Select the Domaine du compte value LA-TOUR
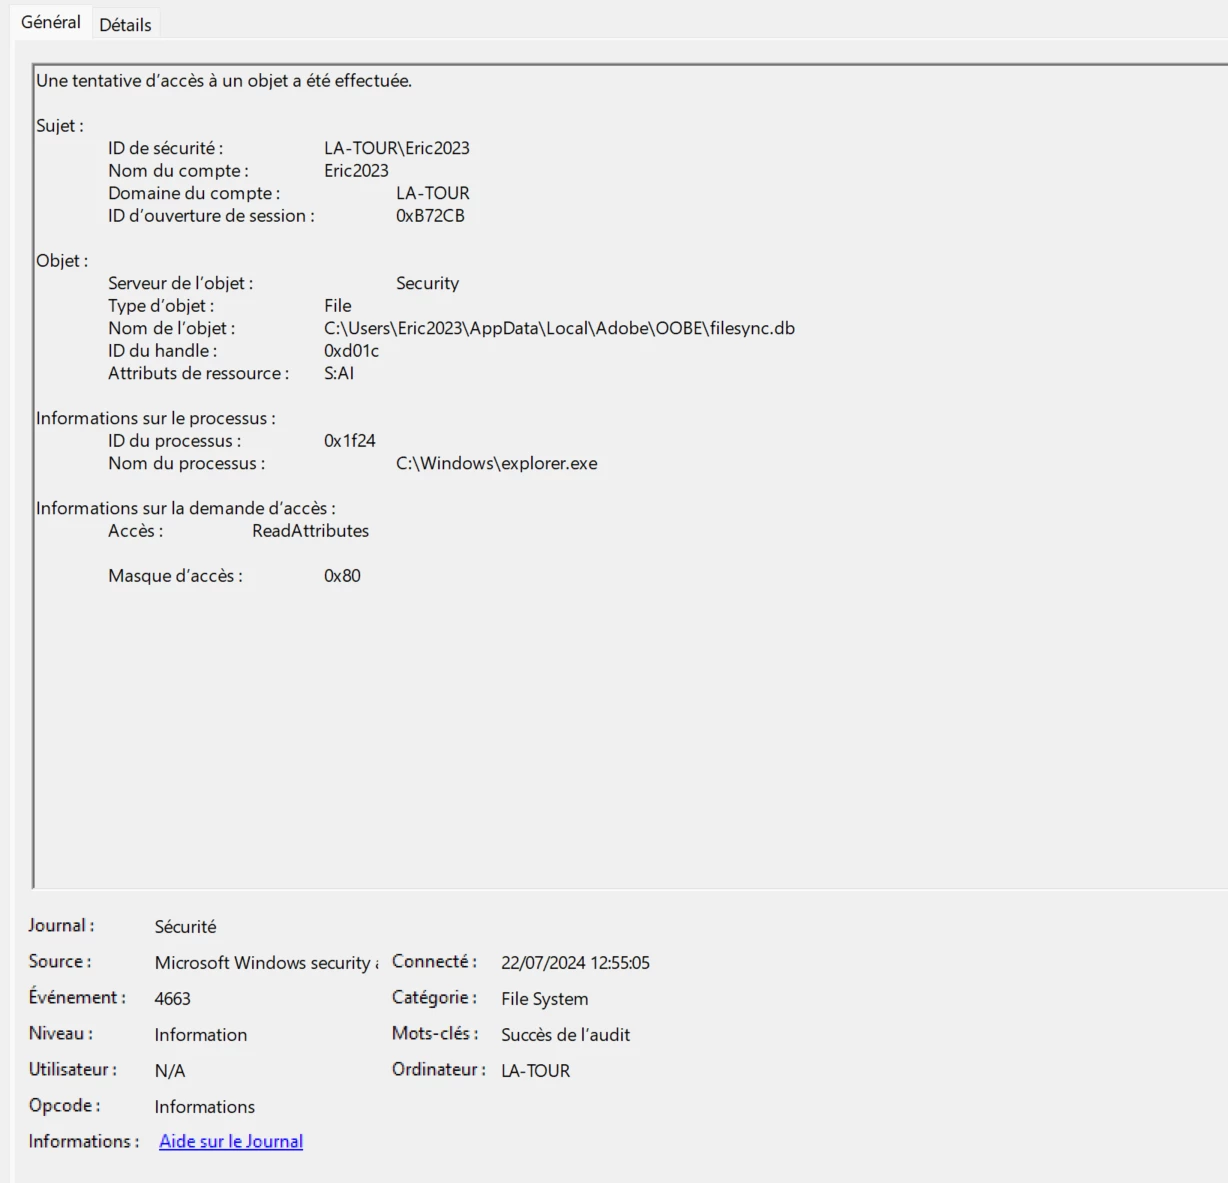 coord(432,193)
